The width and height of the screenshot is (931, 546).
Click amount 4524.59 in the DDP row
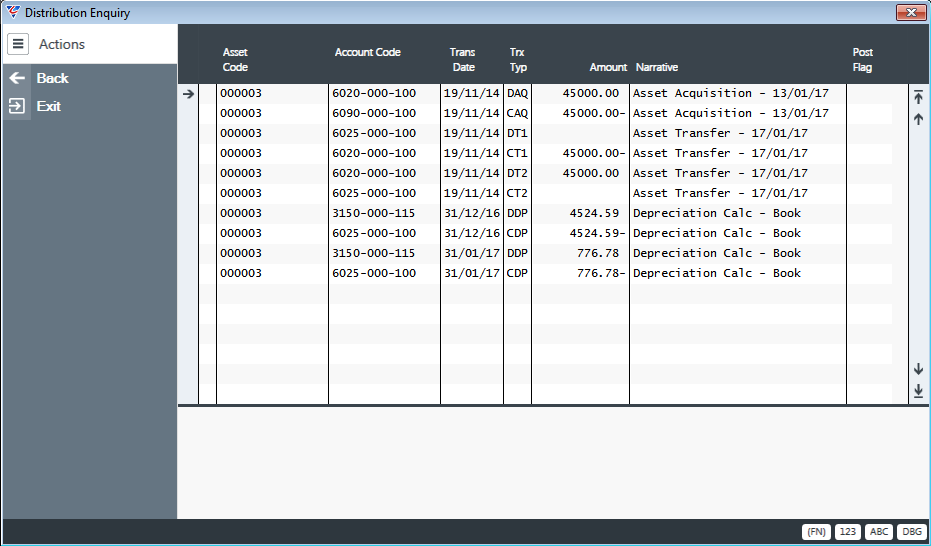point(594,213)
